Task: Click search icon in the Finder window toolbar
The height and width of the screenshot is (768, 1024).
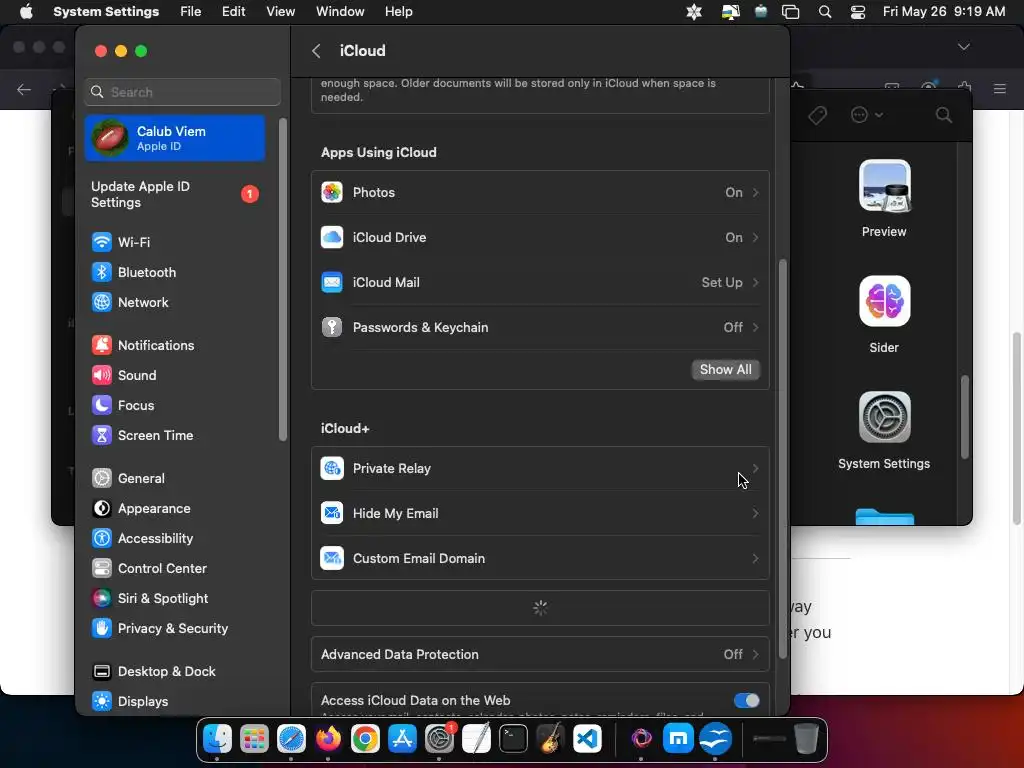Action: tap(944, 116)
